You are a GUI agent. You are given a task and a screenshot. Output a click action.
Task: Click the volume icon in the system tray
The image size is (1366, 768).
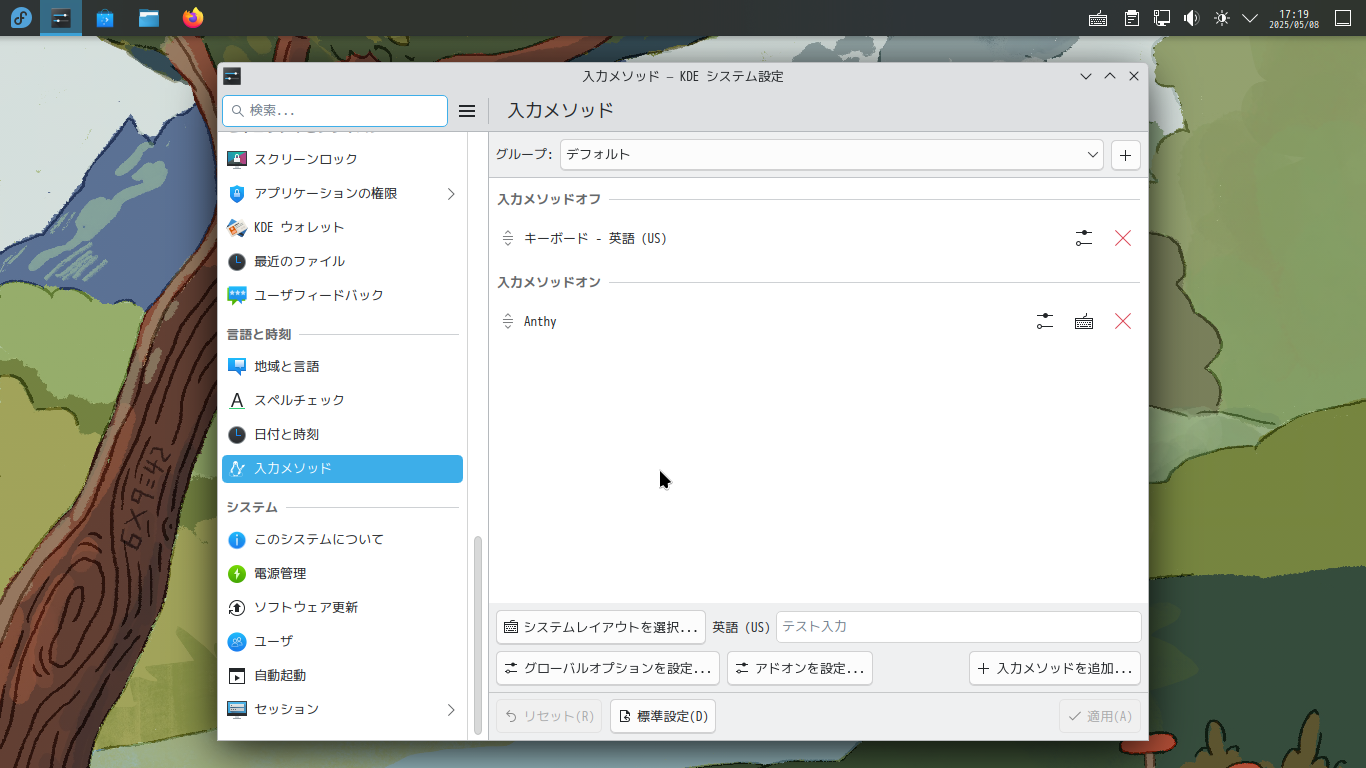(x=1189, y=17)
